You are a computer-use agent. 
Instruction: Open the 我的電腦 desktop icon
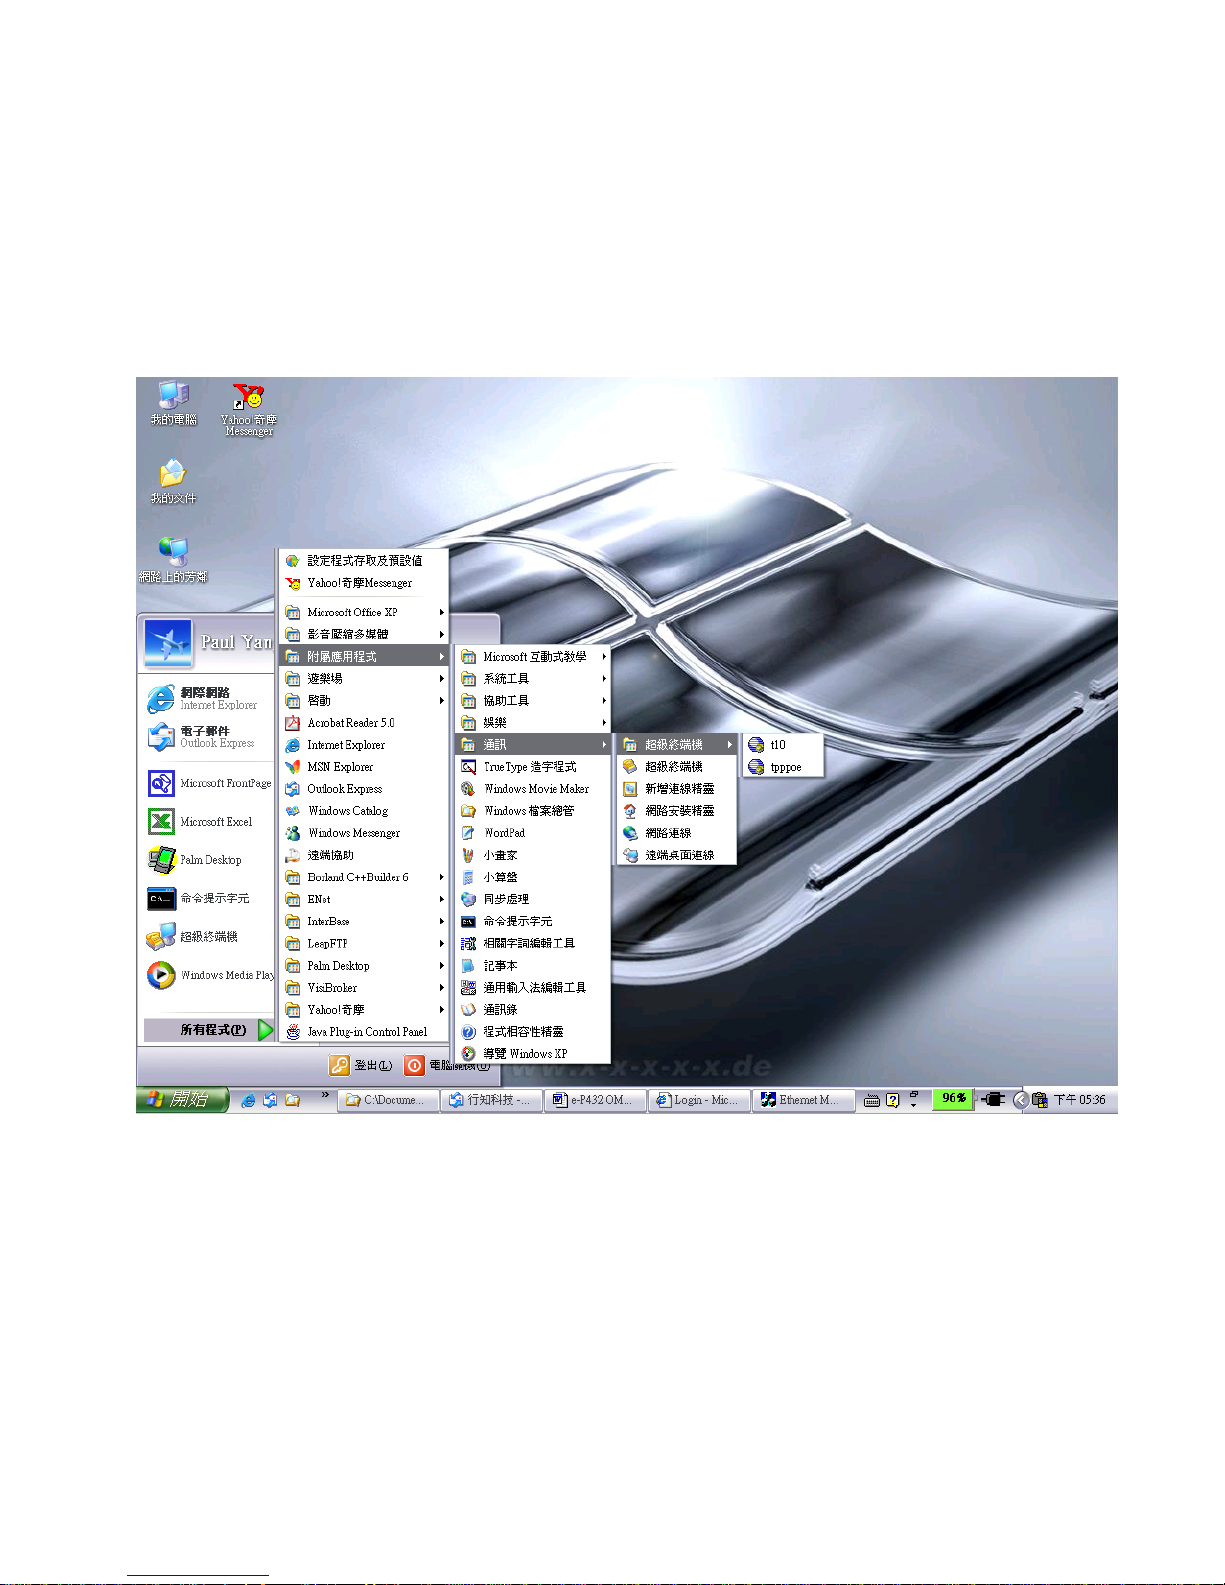(x=173, y=403)
